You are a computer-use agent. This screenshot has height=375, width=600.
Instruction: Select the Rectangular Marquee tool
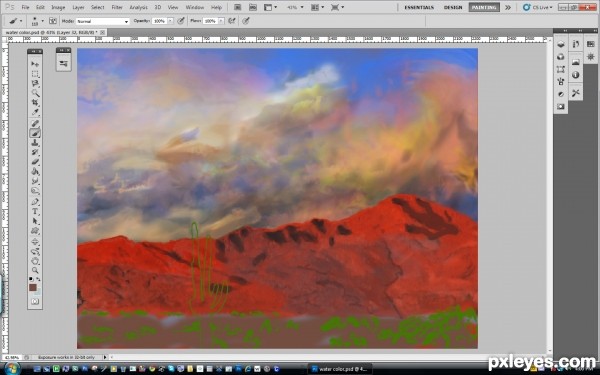coord(35,73)
